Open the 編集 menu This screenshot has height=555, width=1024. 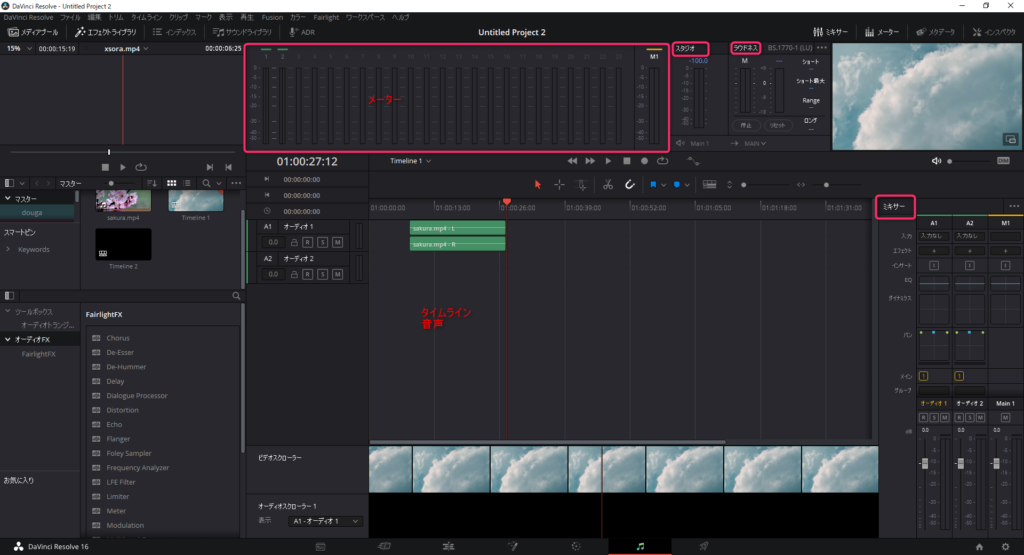click(x=95, y=17)
